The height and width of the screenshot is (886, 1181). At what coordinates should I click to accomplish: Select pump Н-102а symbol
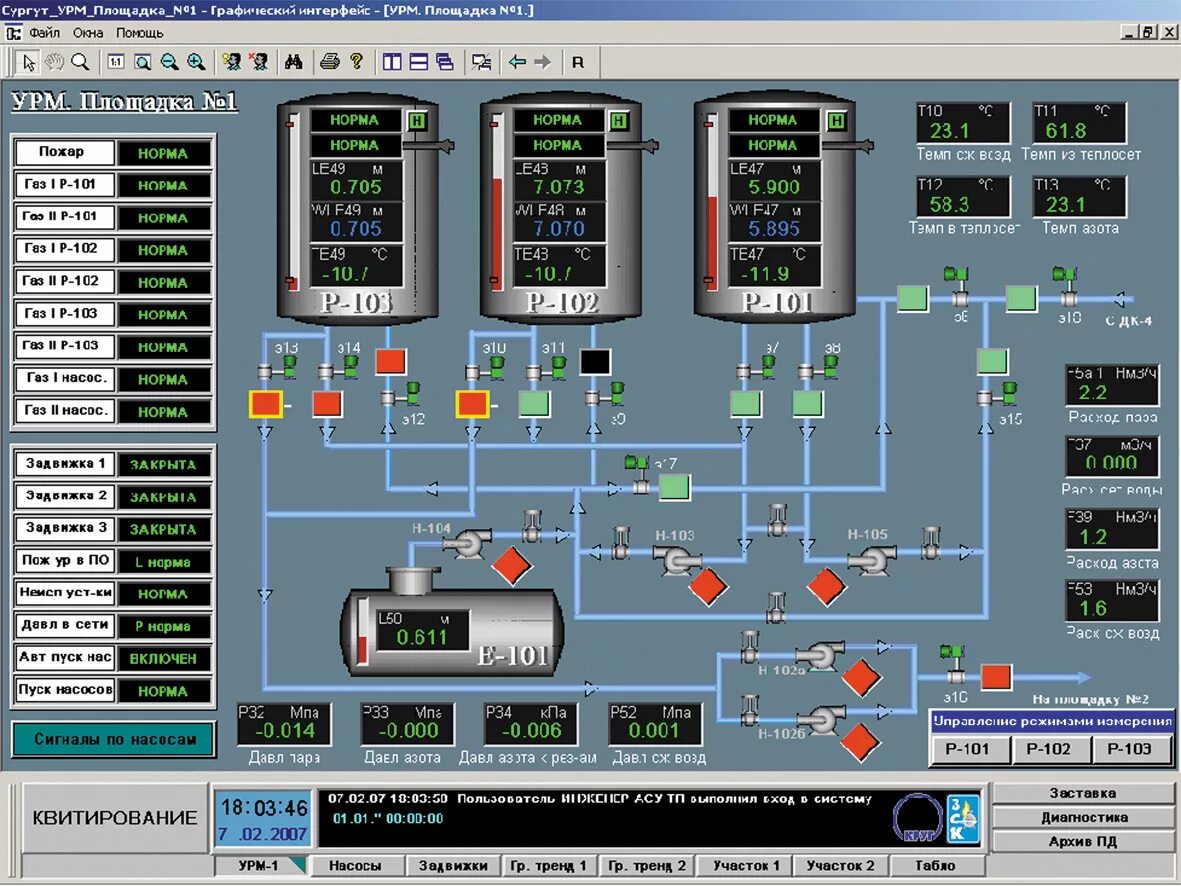[x=820, y=656]
